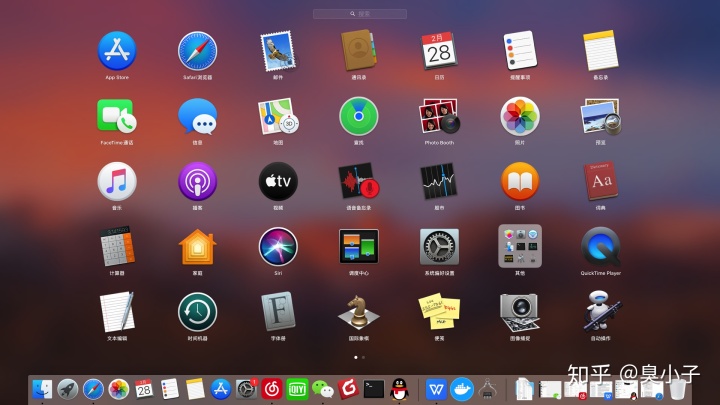Open App Store from the Dock
This screenshot has height=405, width=720.
221,389
